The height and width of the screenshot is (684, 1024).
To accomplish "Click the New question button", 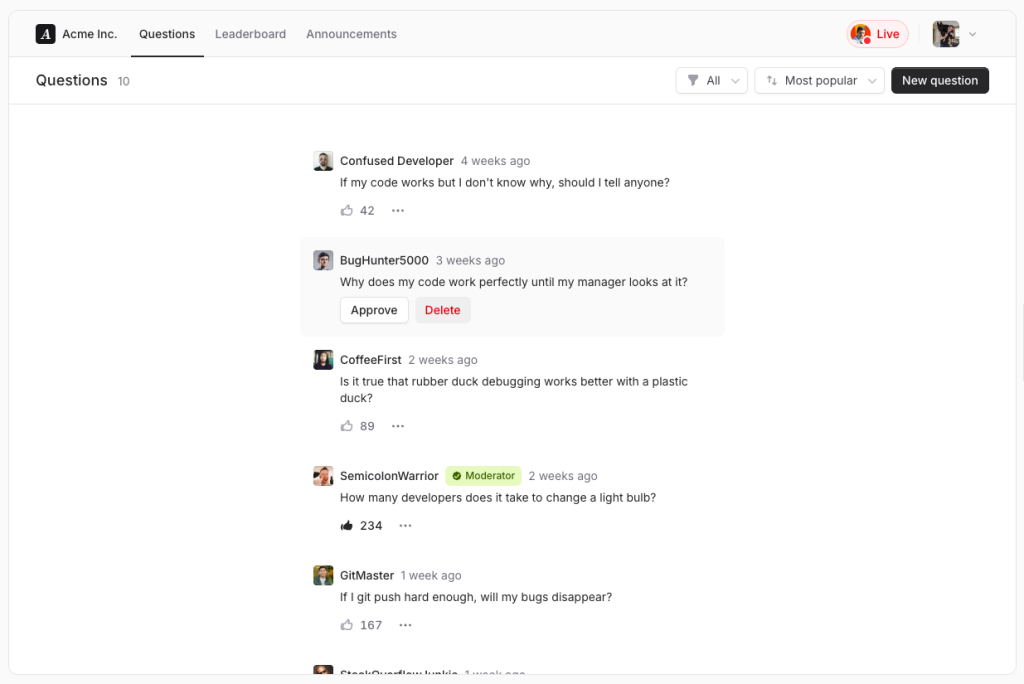I will [x=939, y=80].
